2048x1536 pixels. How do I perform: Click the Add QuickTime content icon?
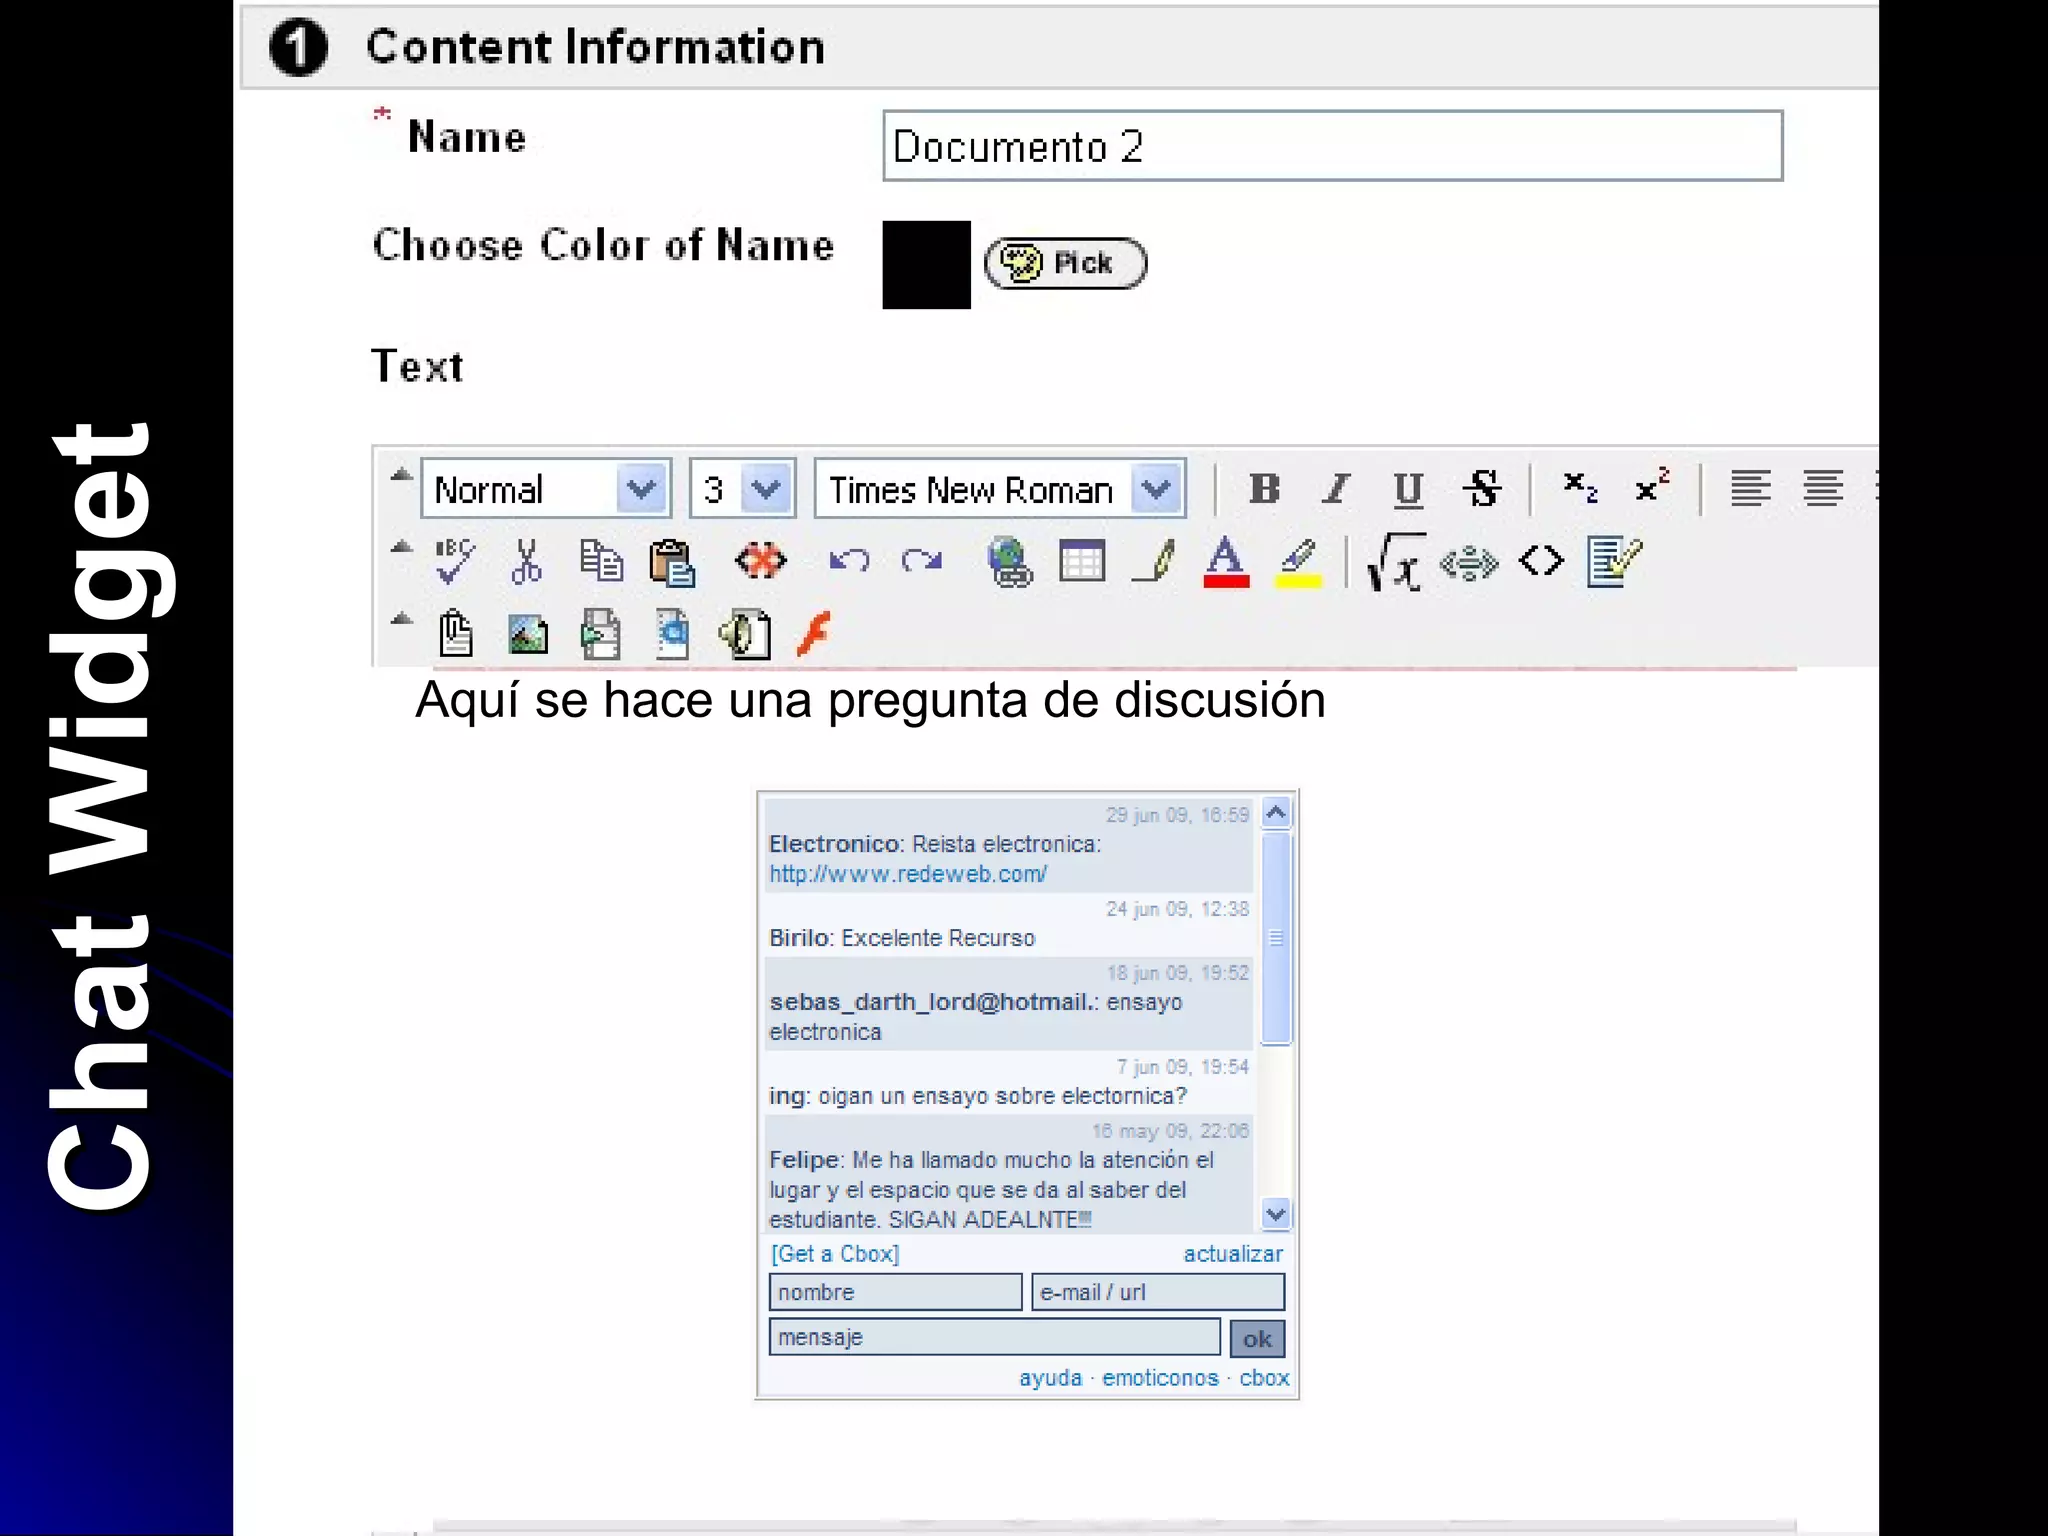tap(672, 634)
